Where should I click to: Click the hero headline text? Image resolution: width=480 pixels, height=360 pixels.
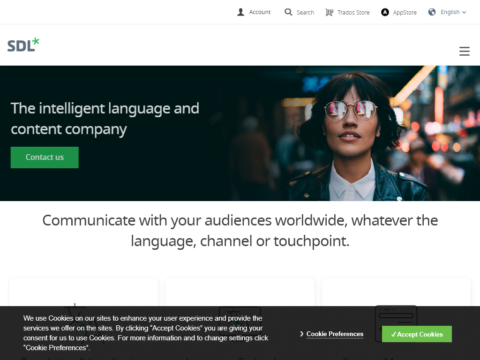point(105,119)
